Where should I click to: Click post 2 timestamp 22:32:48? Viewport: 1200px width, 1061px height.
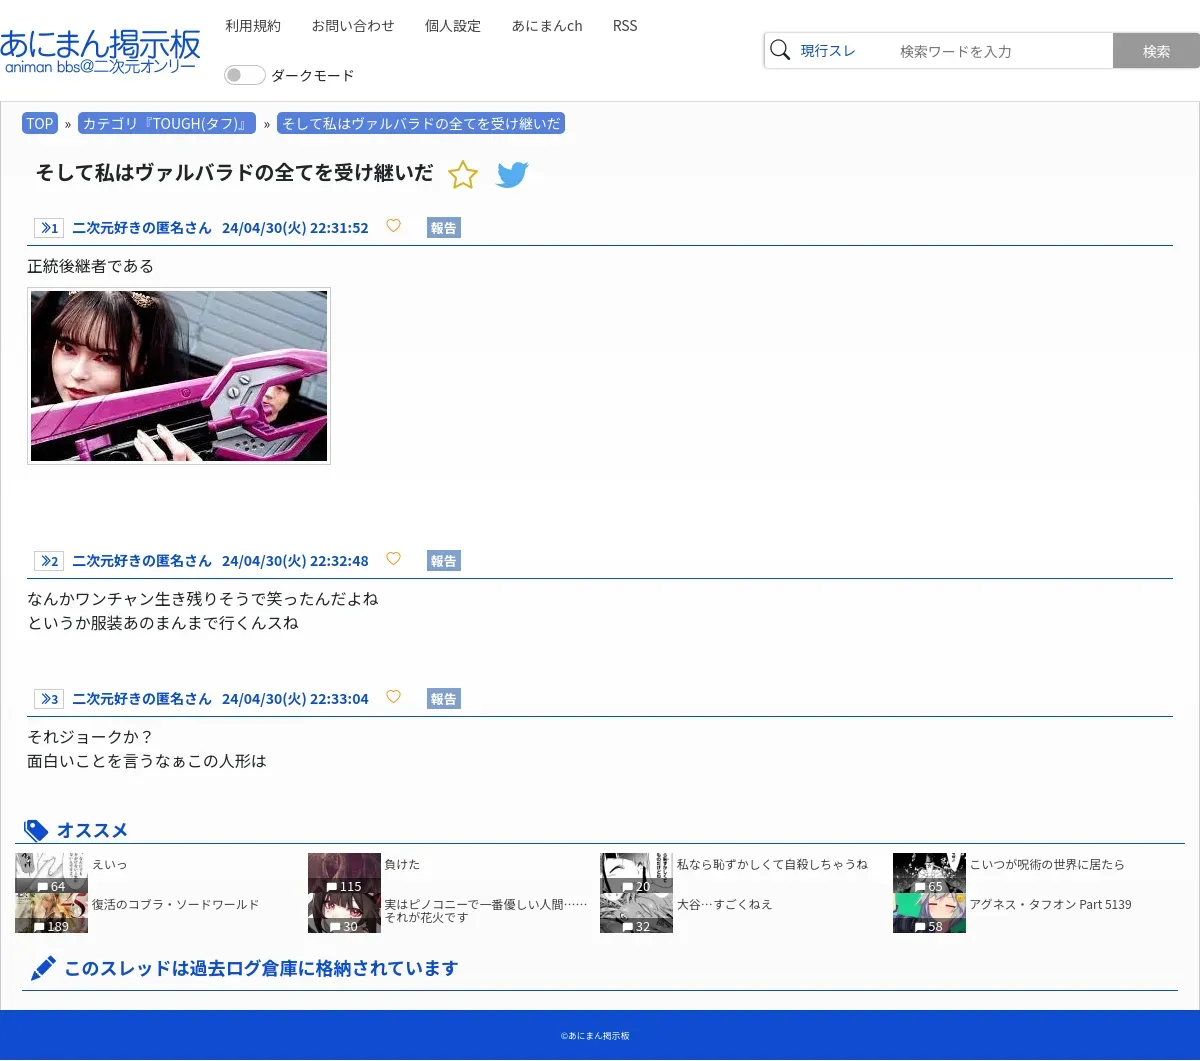pos(339,561)
